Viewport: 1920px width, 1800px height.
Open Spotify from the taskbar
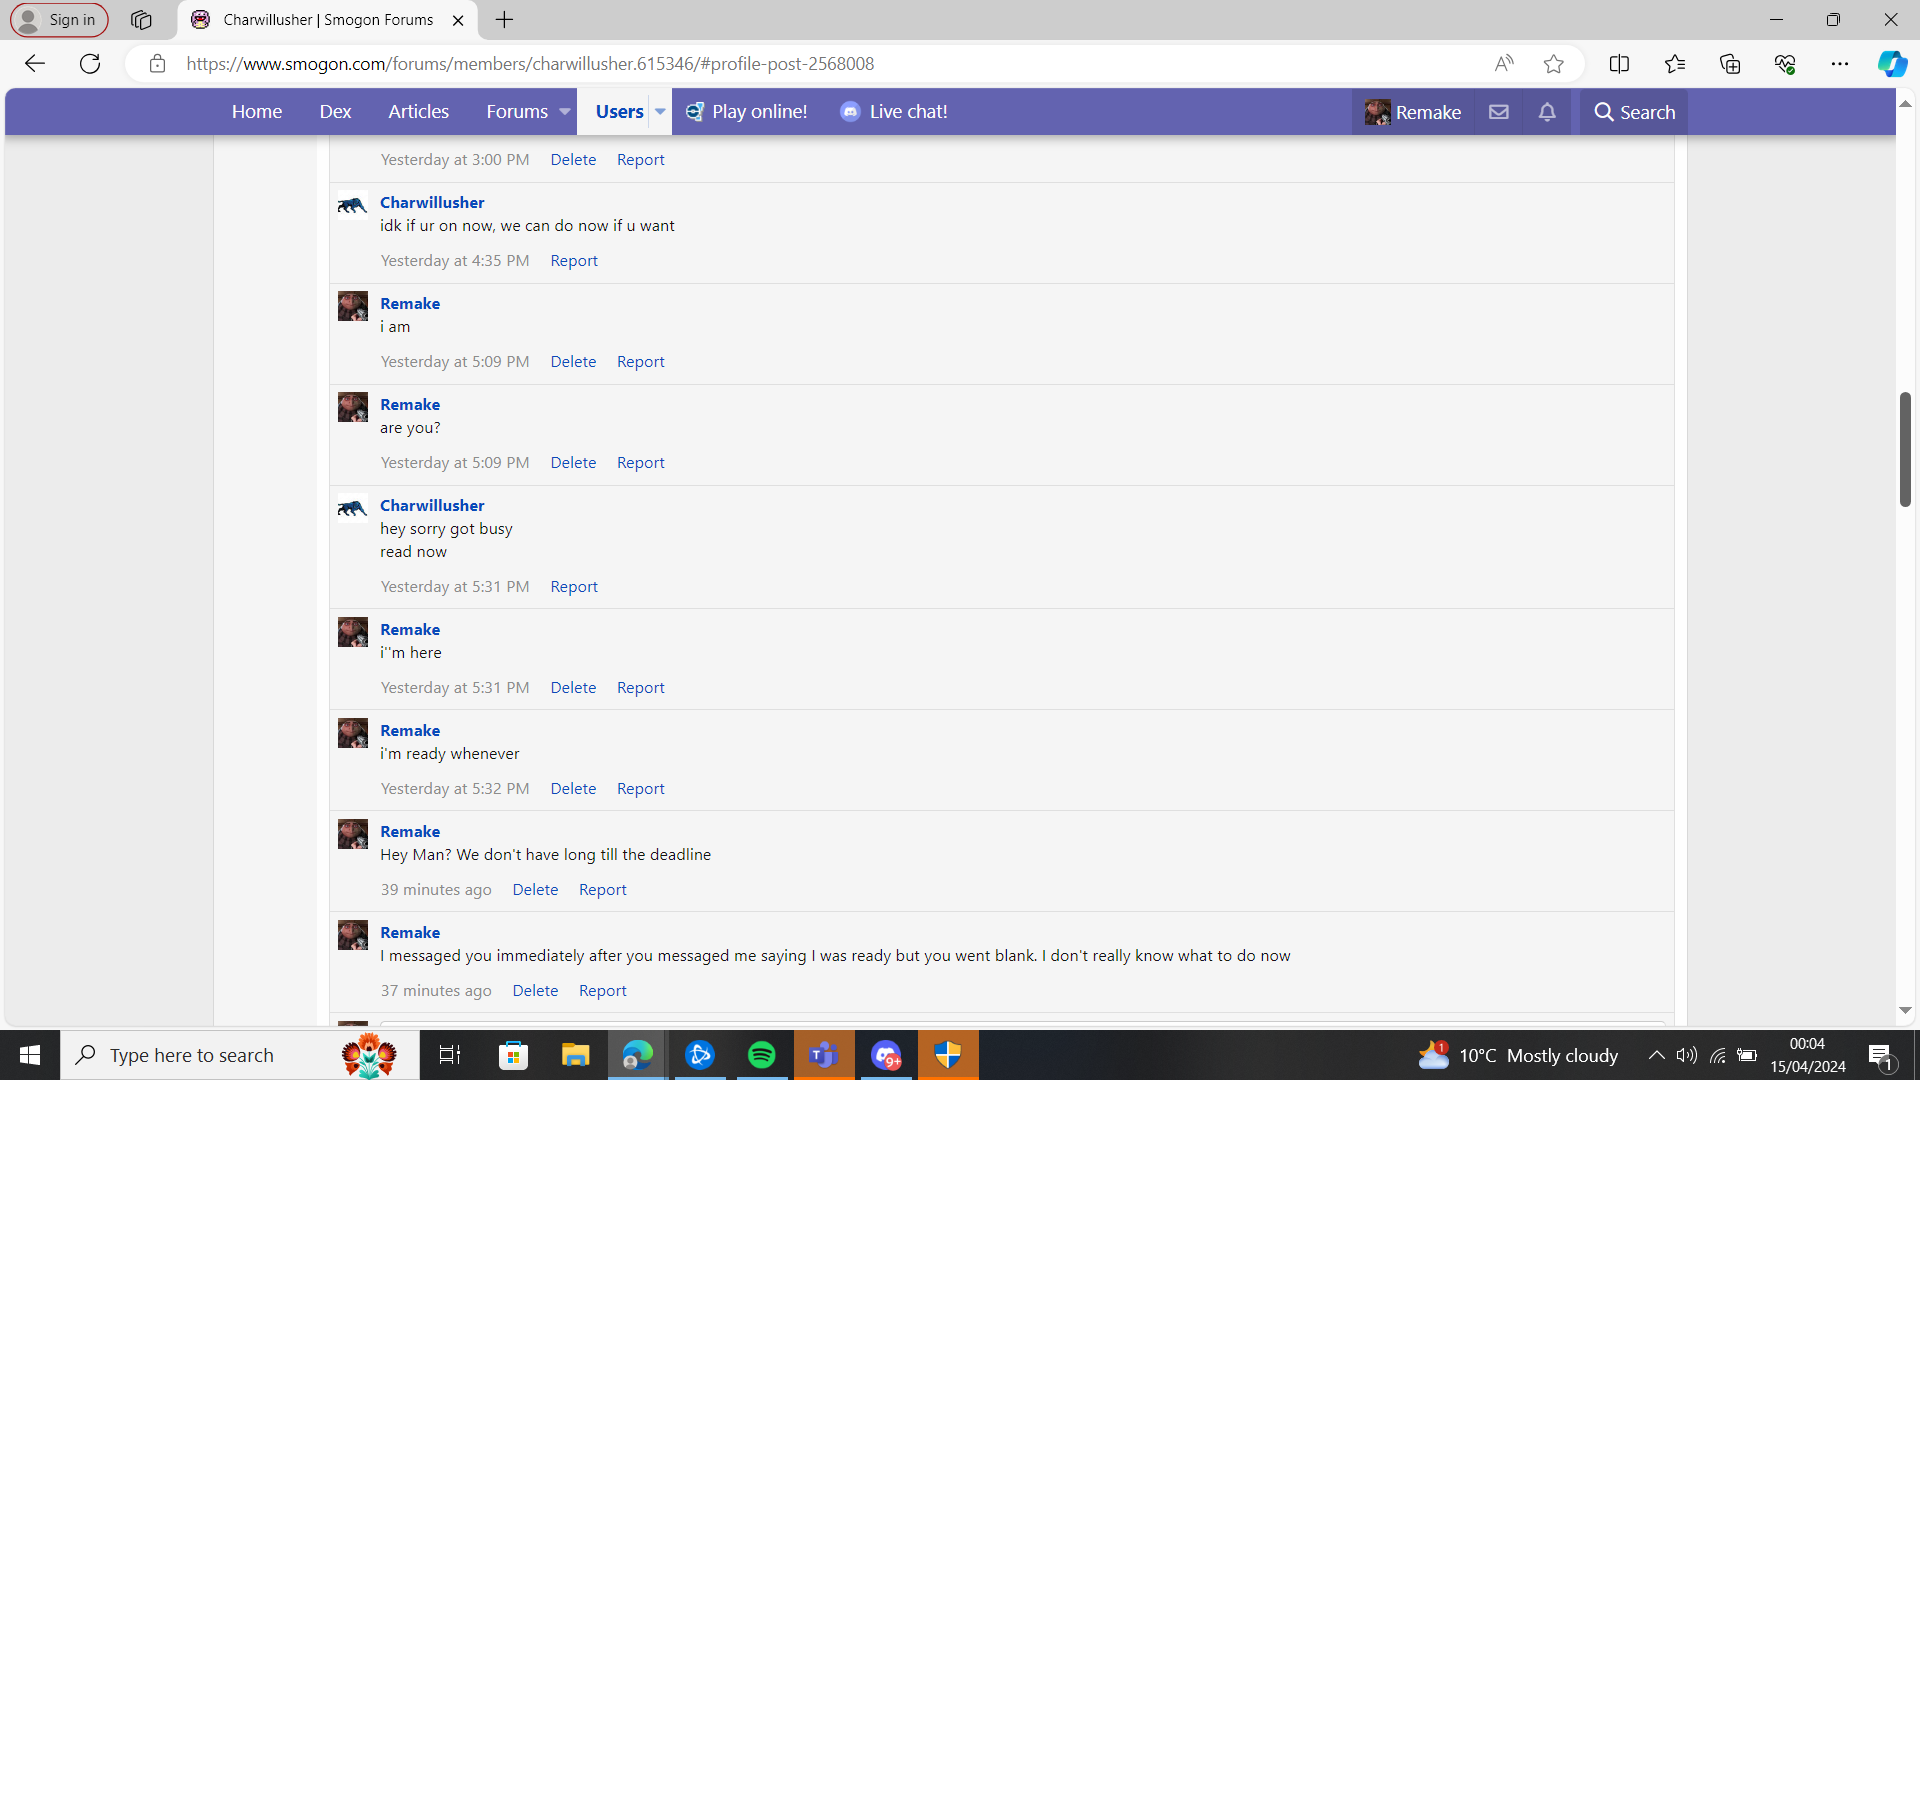coord(762,1055)
